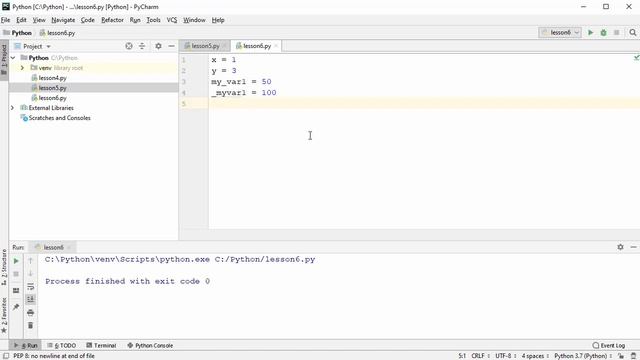Open Run panel settings gear
The width and height of the screenshot is (640, 360).
[x=620, y=247]
